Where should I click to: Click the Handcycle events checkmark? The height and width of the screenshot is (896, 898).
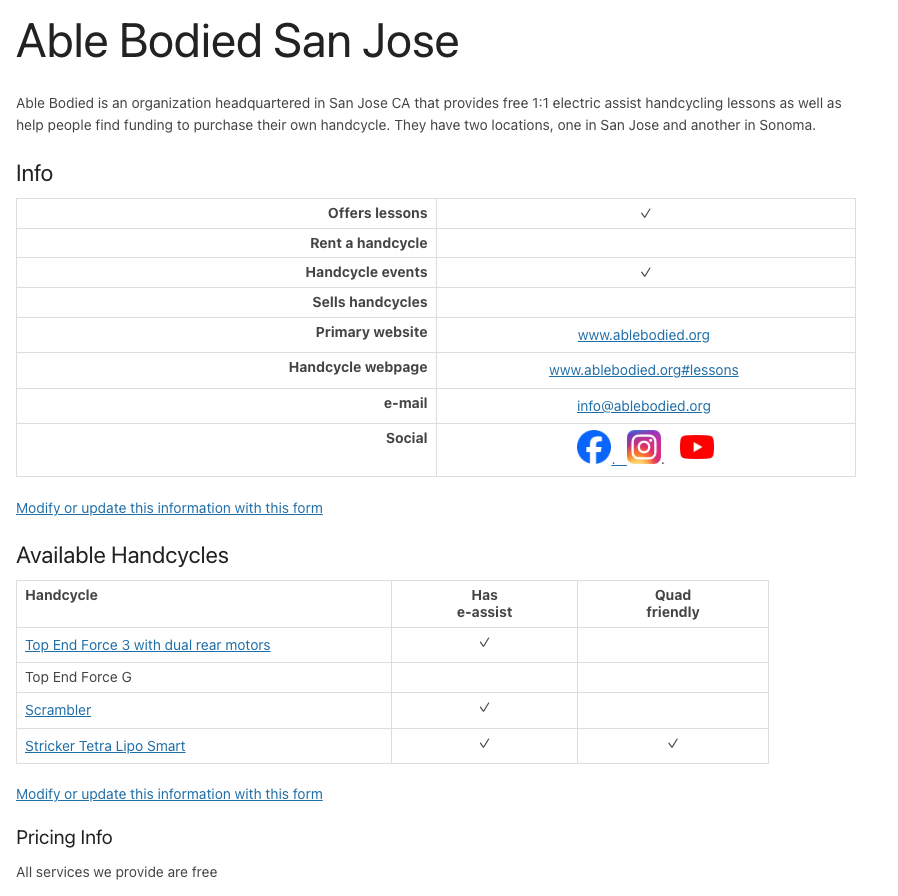(646, 272)
